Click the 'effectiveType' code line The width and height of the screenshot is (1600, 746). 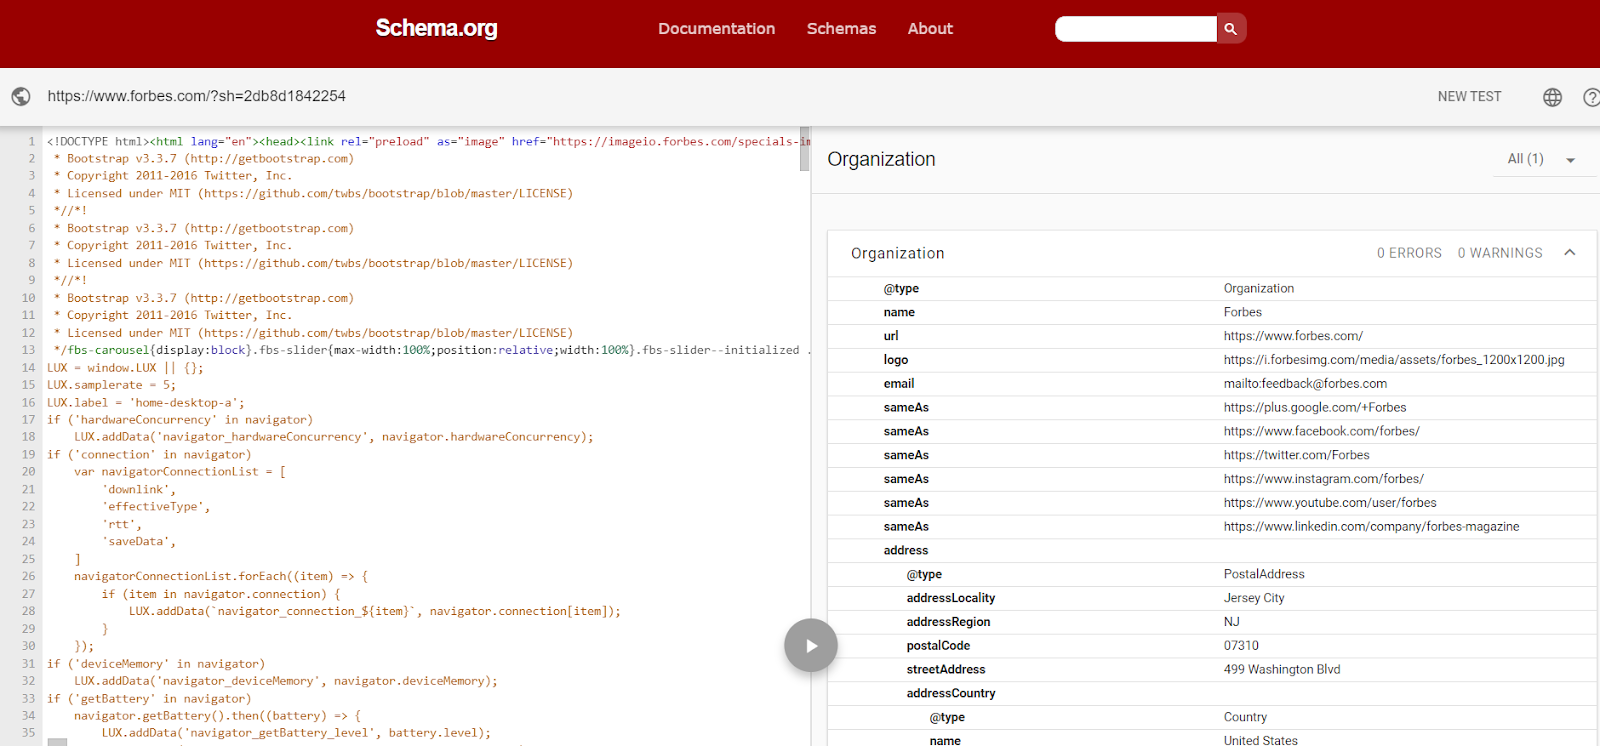pos(156,507)
